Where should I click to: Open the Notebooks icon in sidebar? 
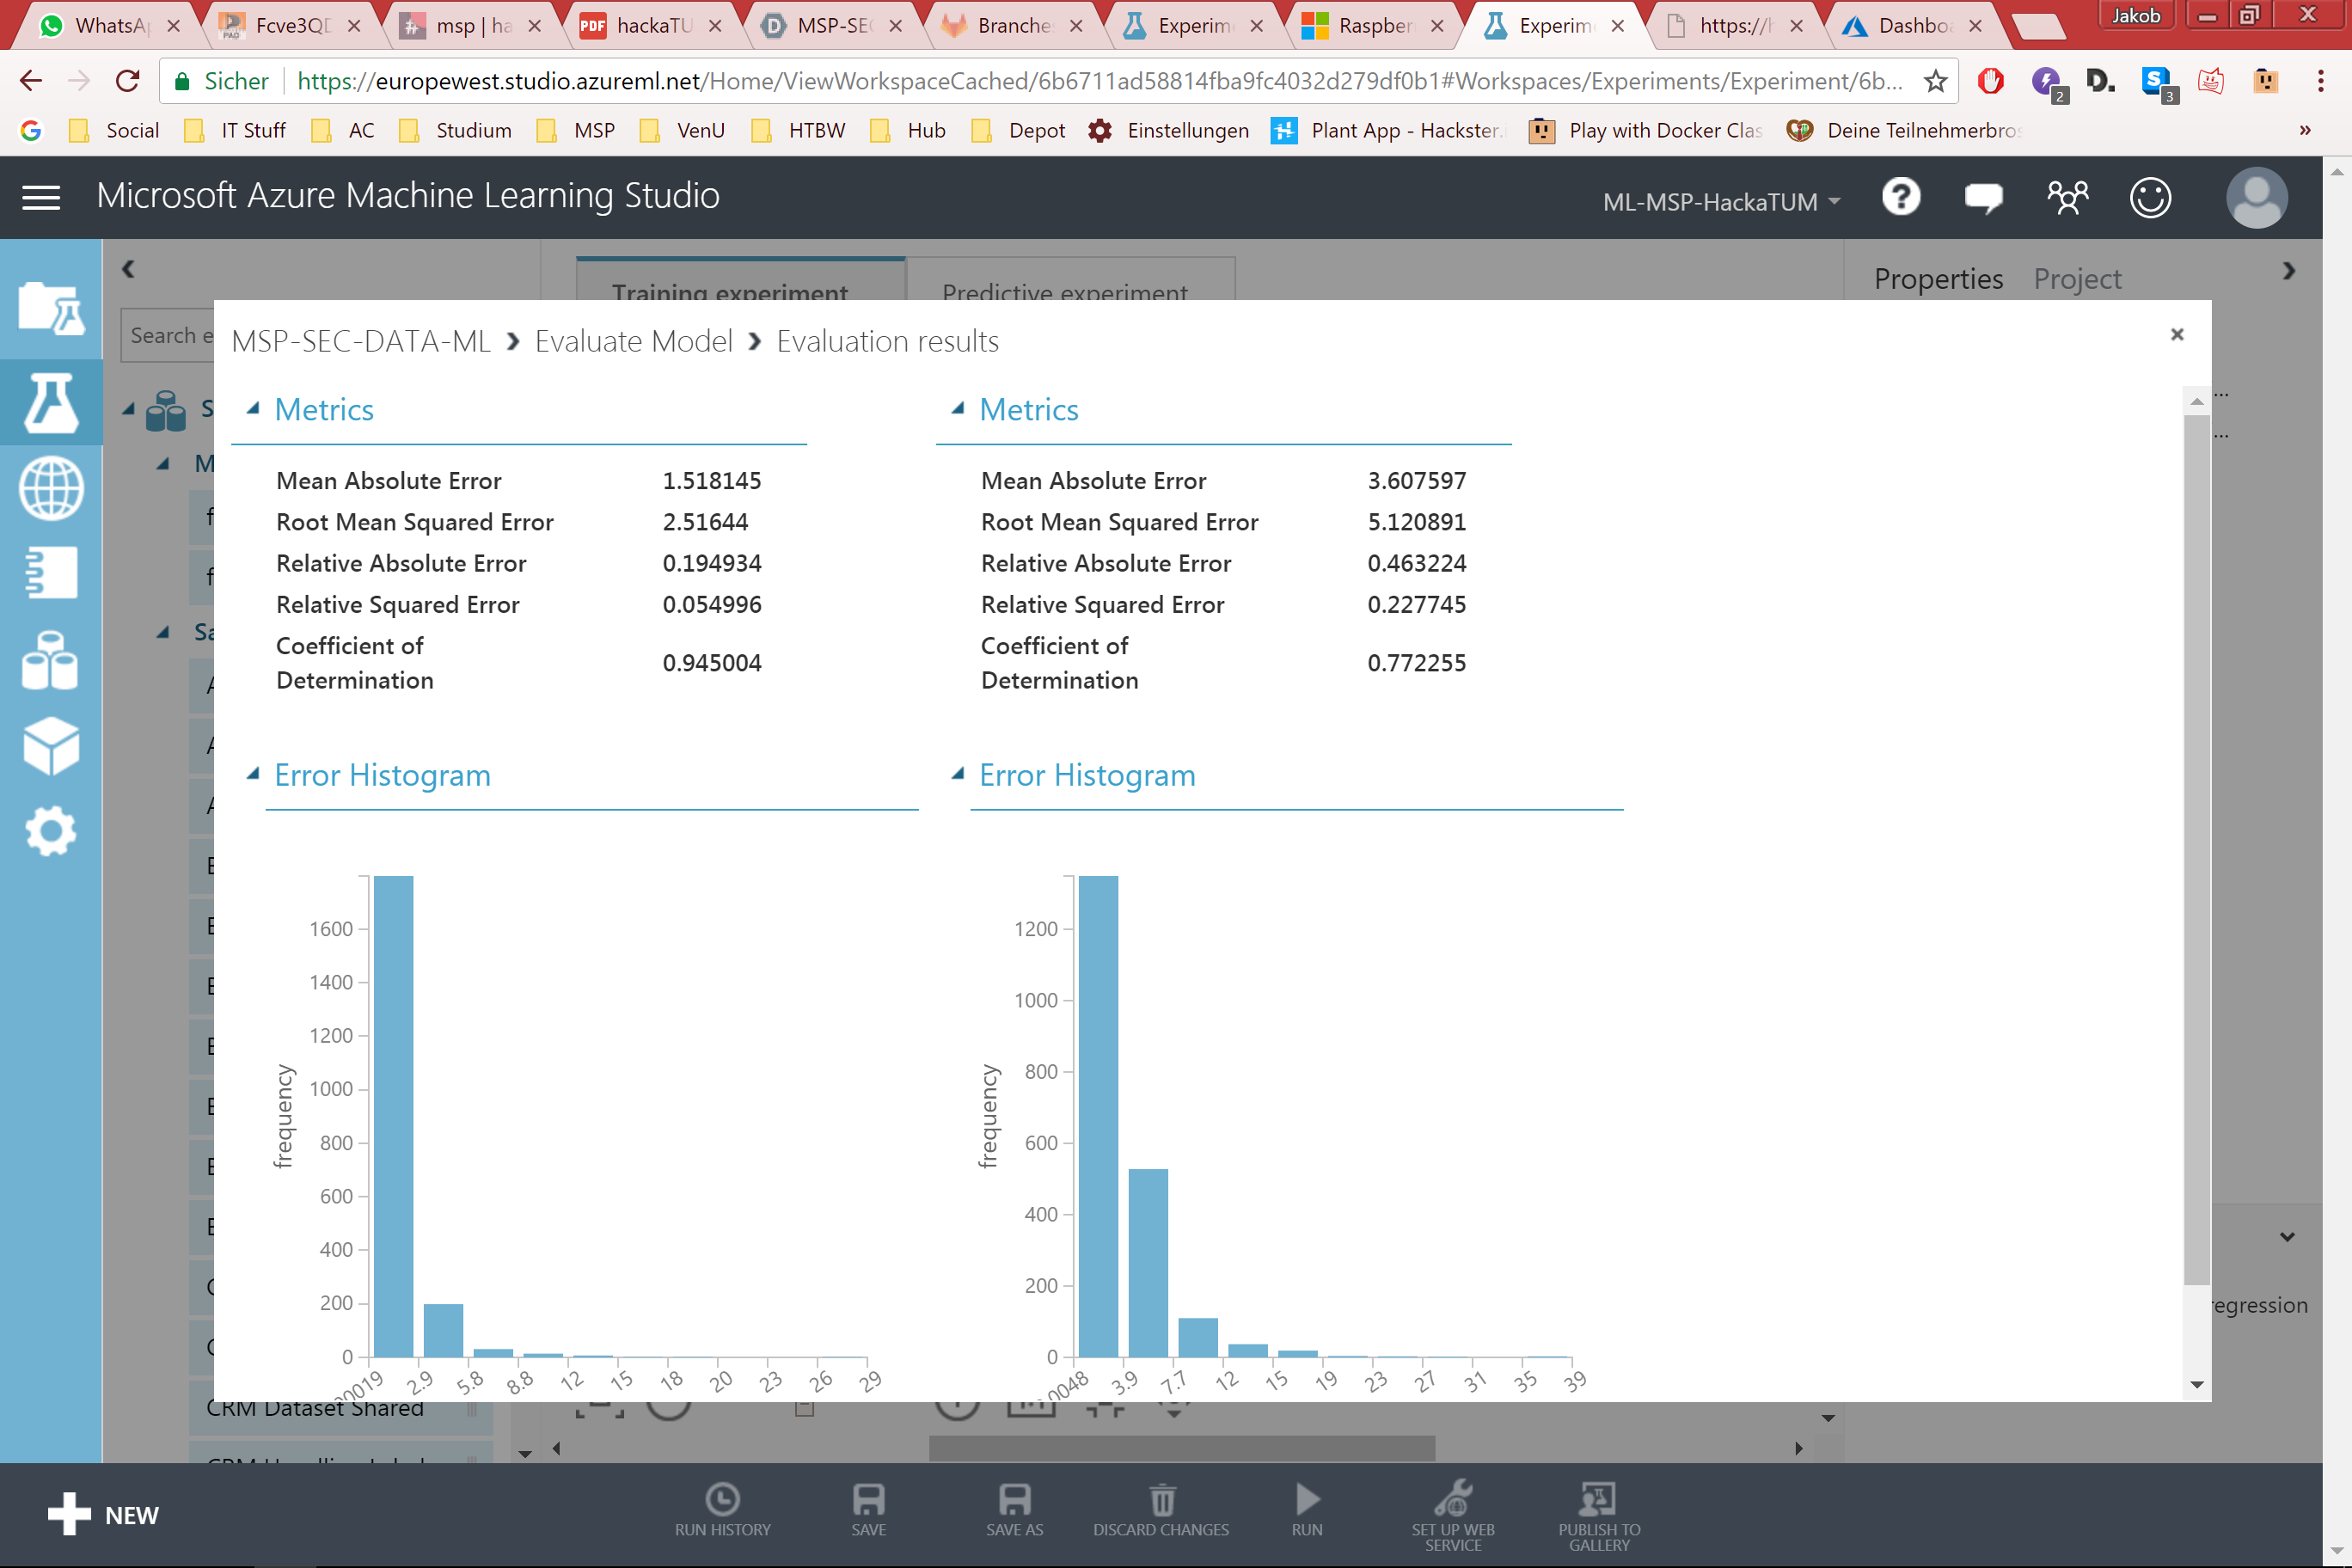[x=51, y=573]
